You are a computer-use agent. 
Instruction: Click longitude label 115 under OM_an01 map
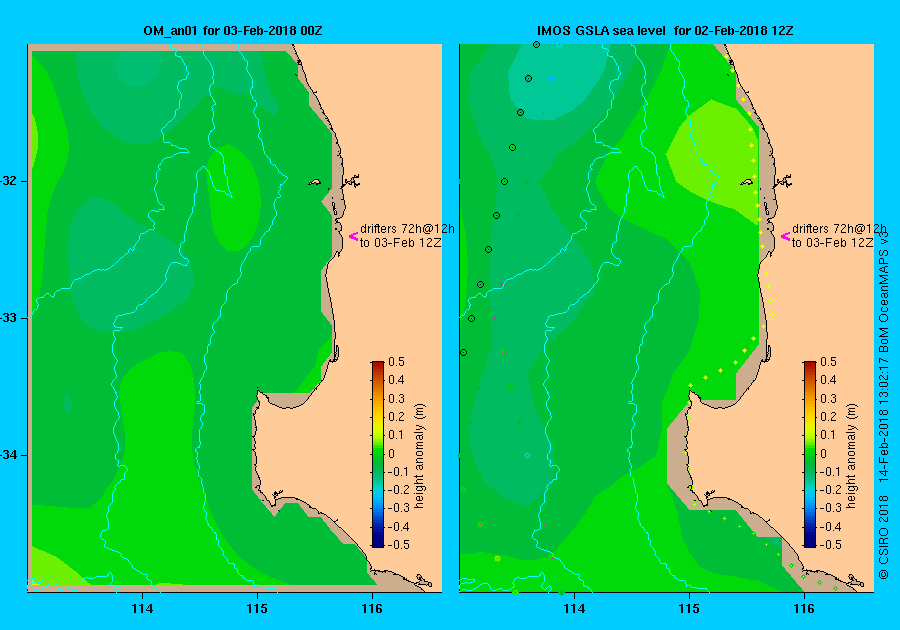pyautogui.click(x=257, y=609)
